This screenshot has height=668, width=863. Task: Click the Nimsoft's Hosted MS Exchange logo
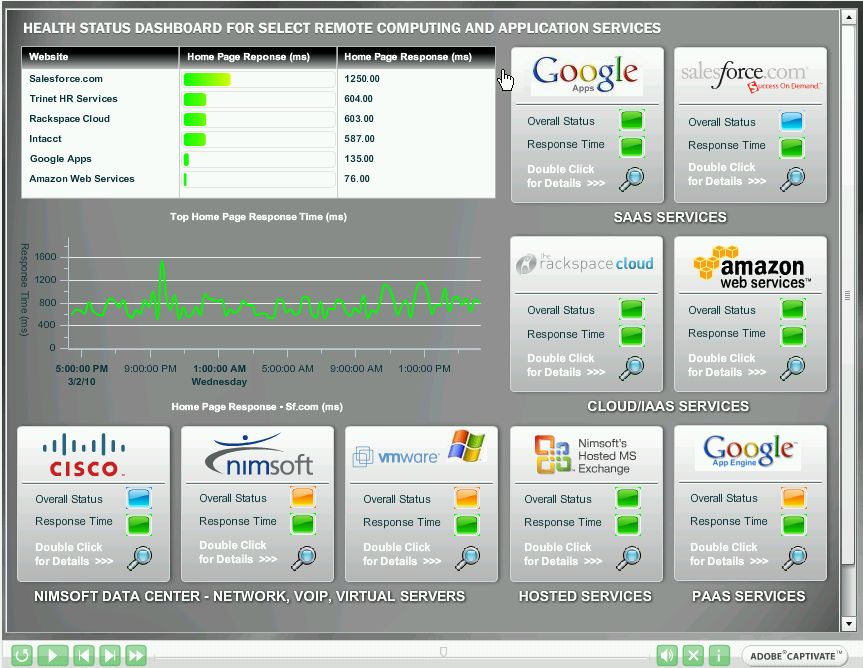586,455
